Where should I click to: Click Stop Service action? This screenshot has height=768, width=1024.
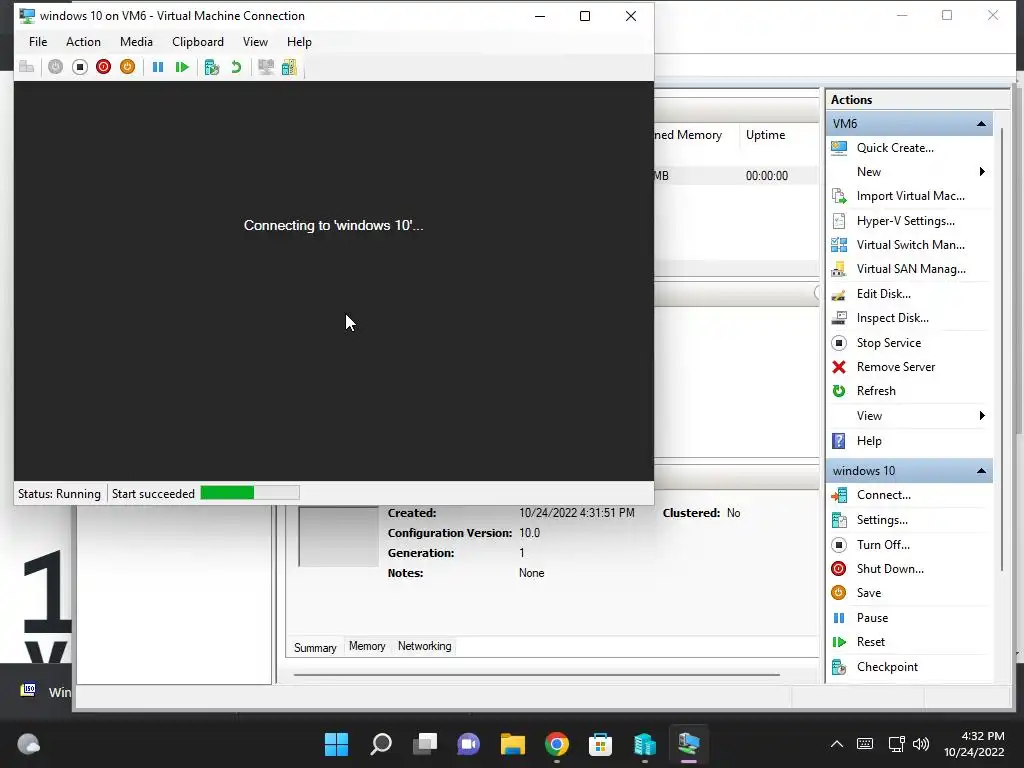(889, 343)
